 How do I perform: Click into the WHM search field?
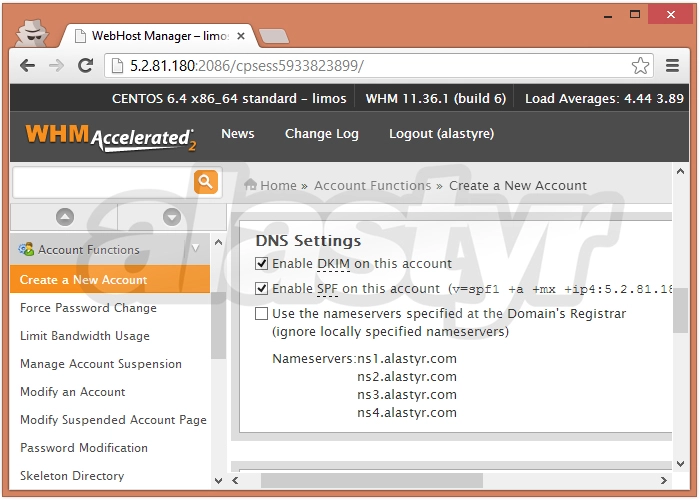(x=102, y=181)
